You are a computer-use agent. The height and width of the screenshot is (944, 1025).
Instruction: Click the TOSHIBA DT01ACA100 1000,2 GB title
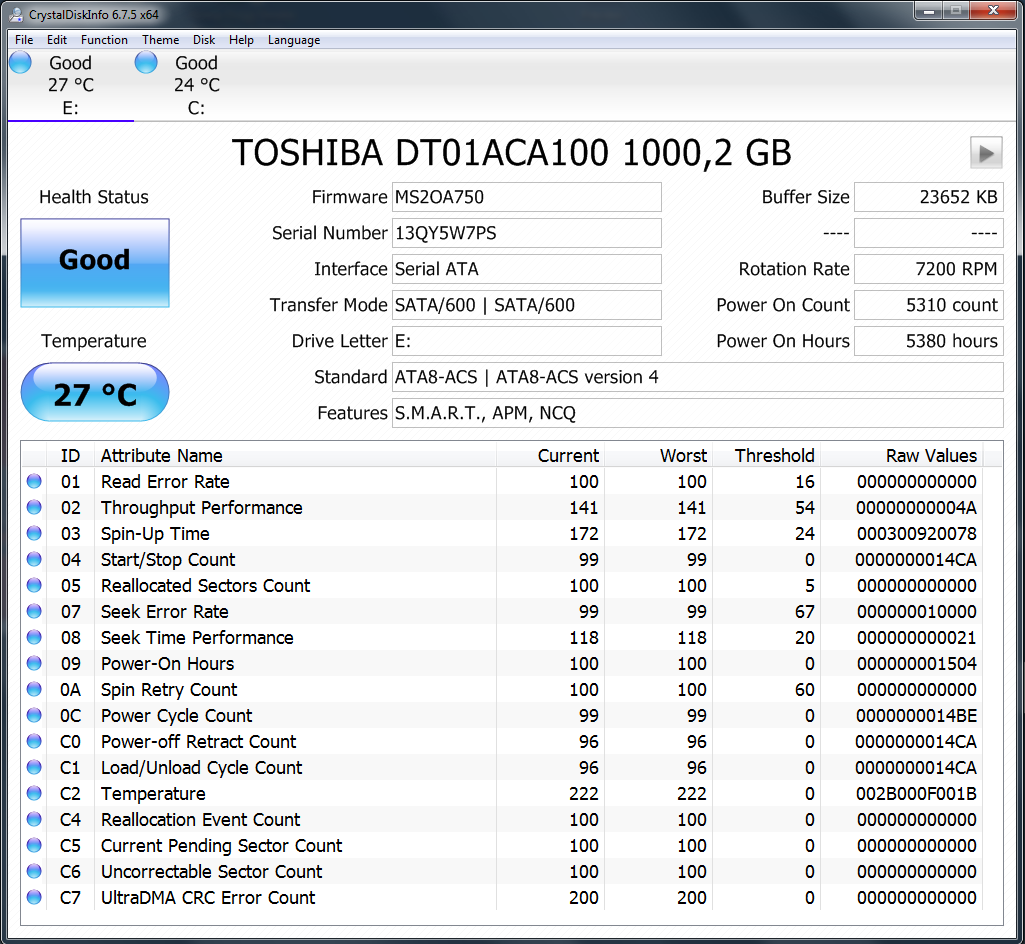coord(511,153)
